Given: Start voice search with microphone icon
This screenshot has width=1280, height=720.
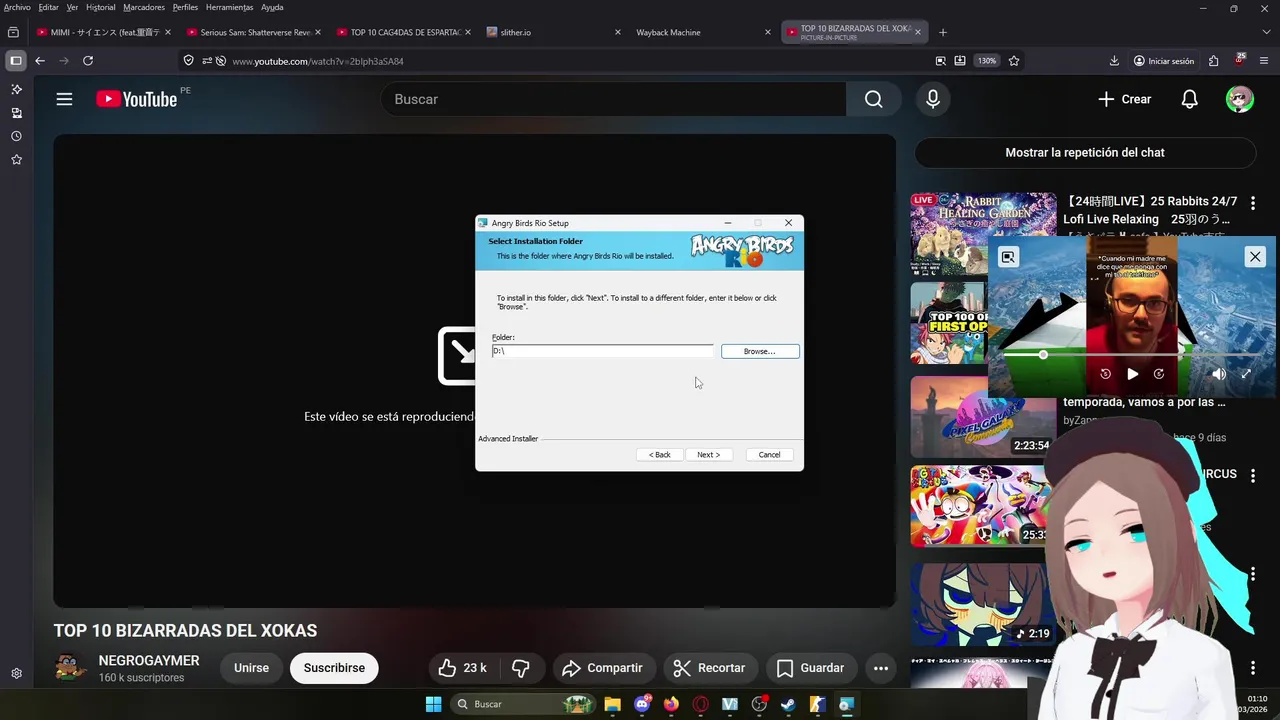Looking at the screenshot, I should click(933, 99).
